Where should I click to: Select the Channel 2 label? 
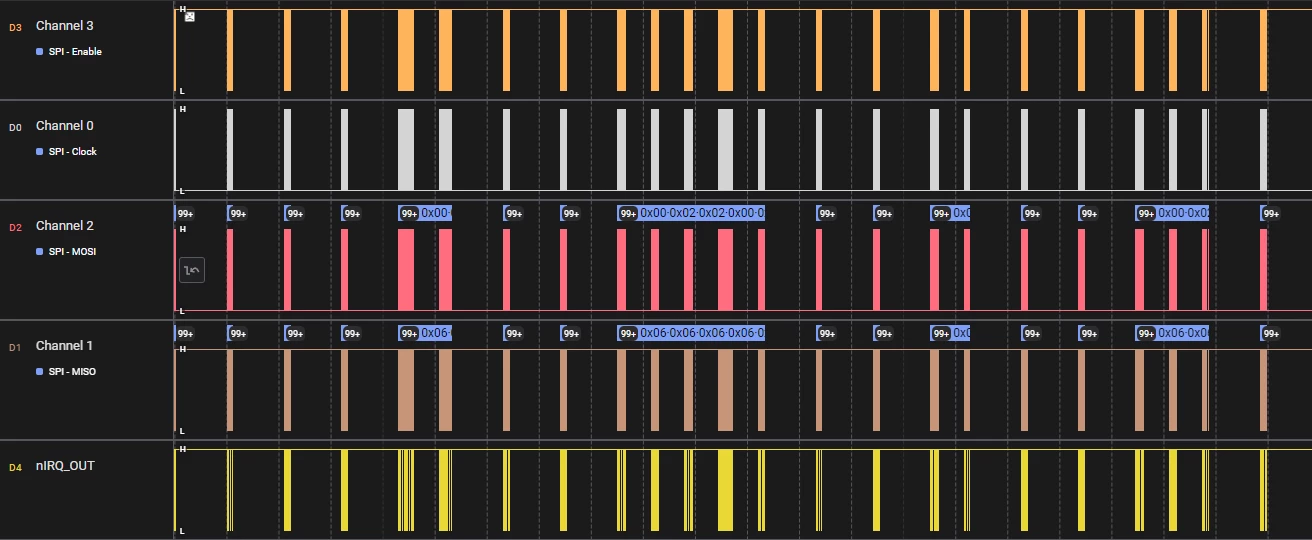(x=65, y=226)
